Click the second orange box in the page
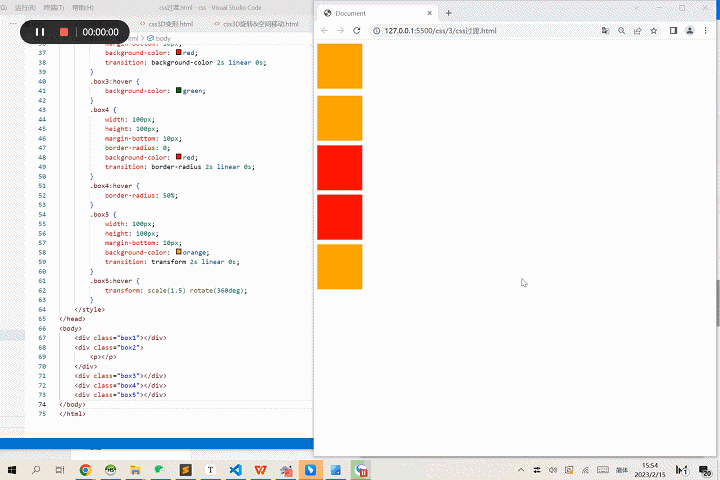 339,118
